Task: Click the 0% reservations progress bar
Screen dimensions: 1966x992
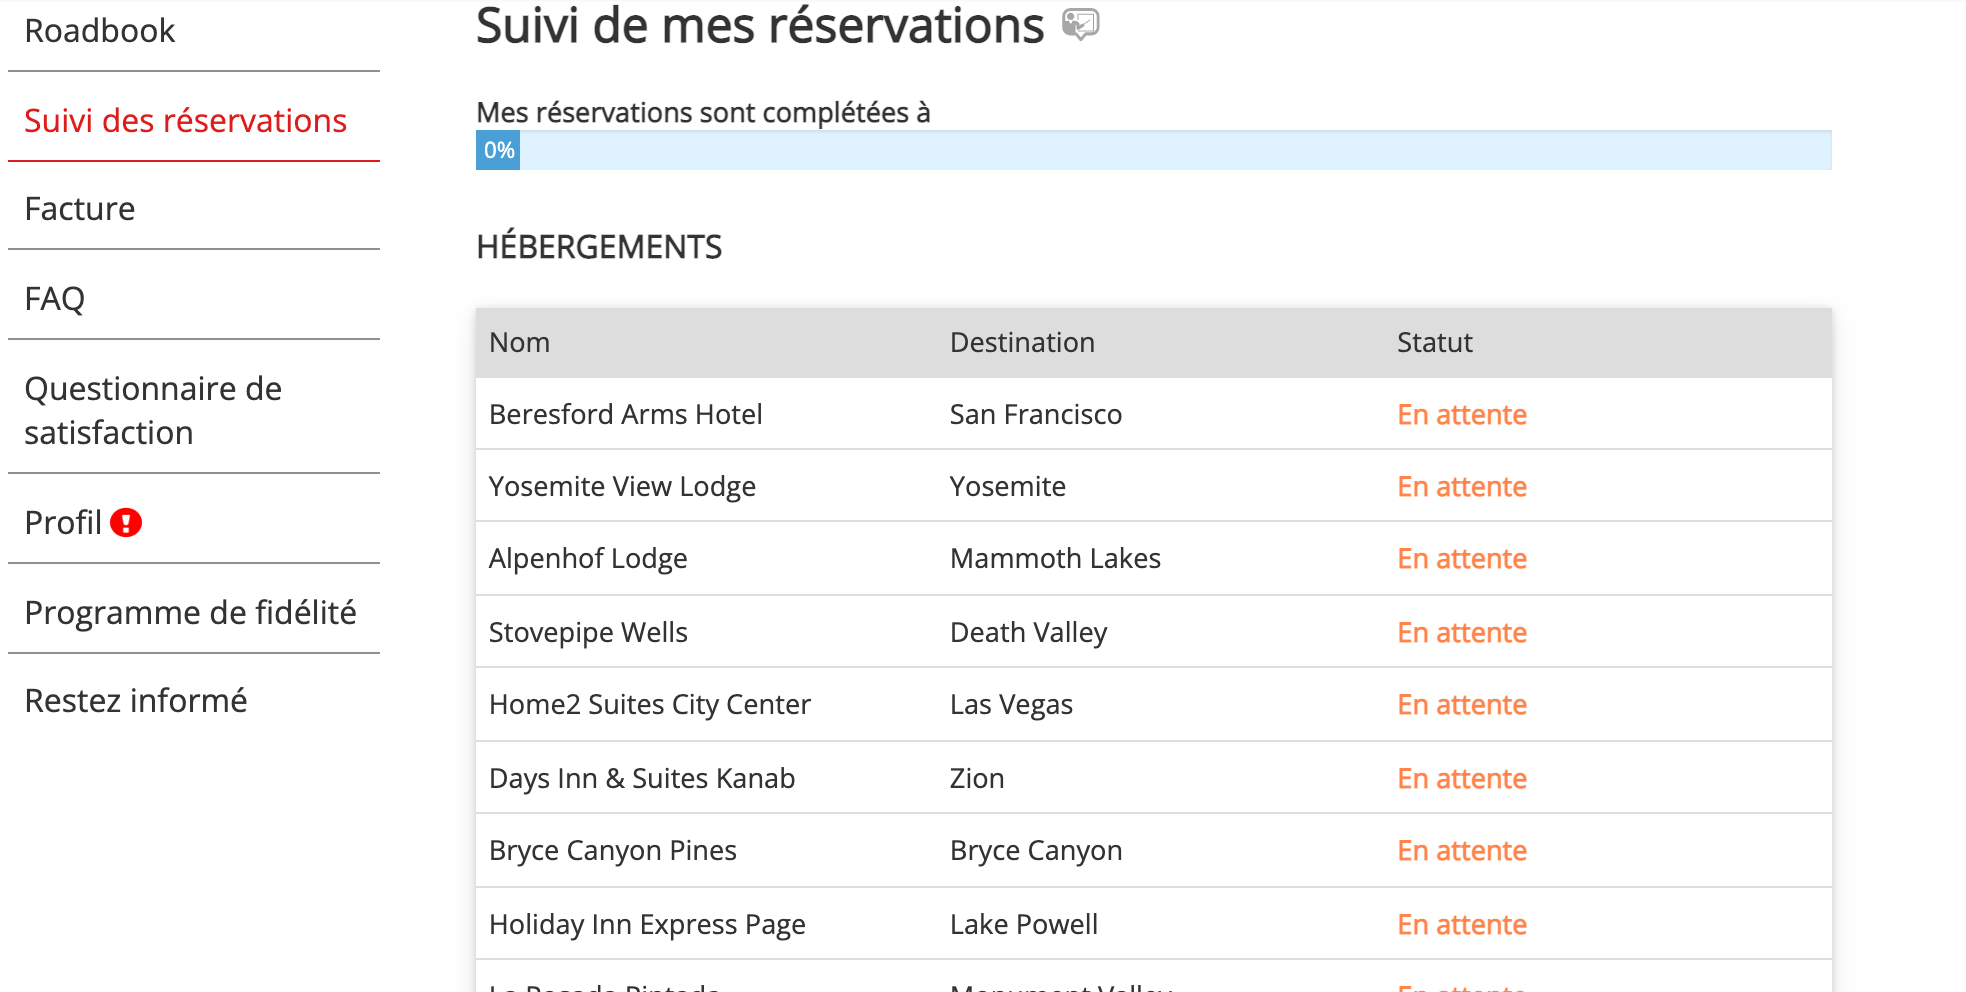Action: [1153, 150]
